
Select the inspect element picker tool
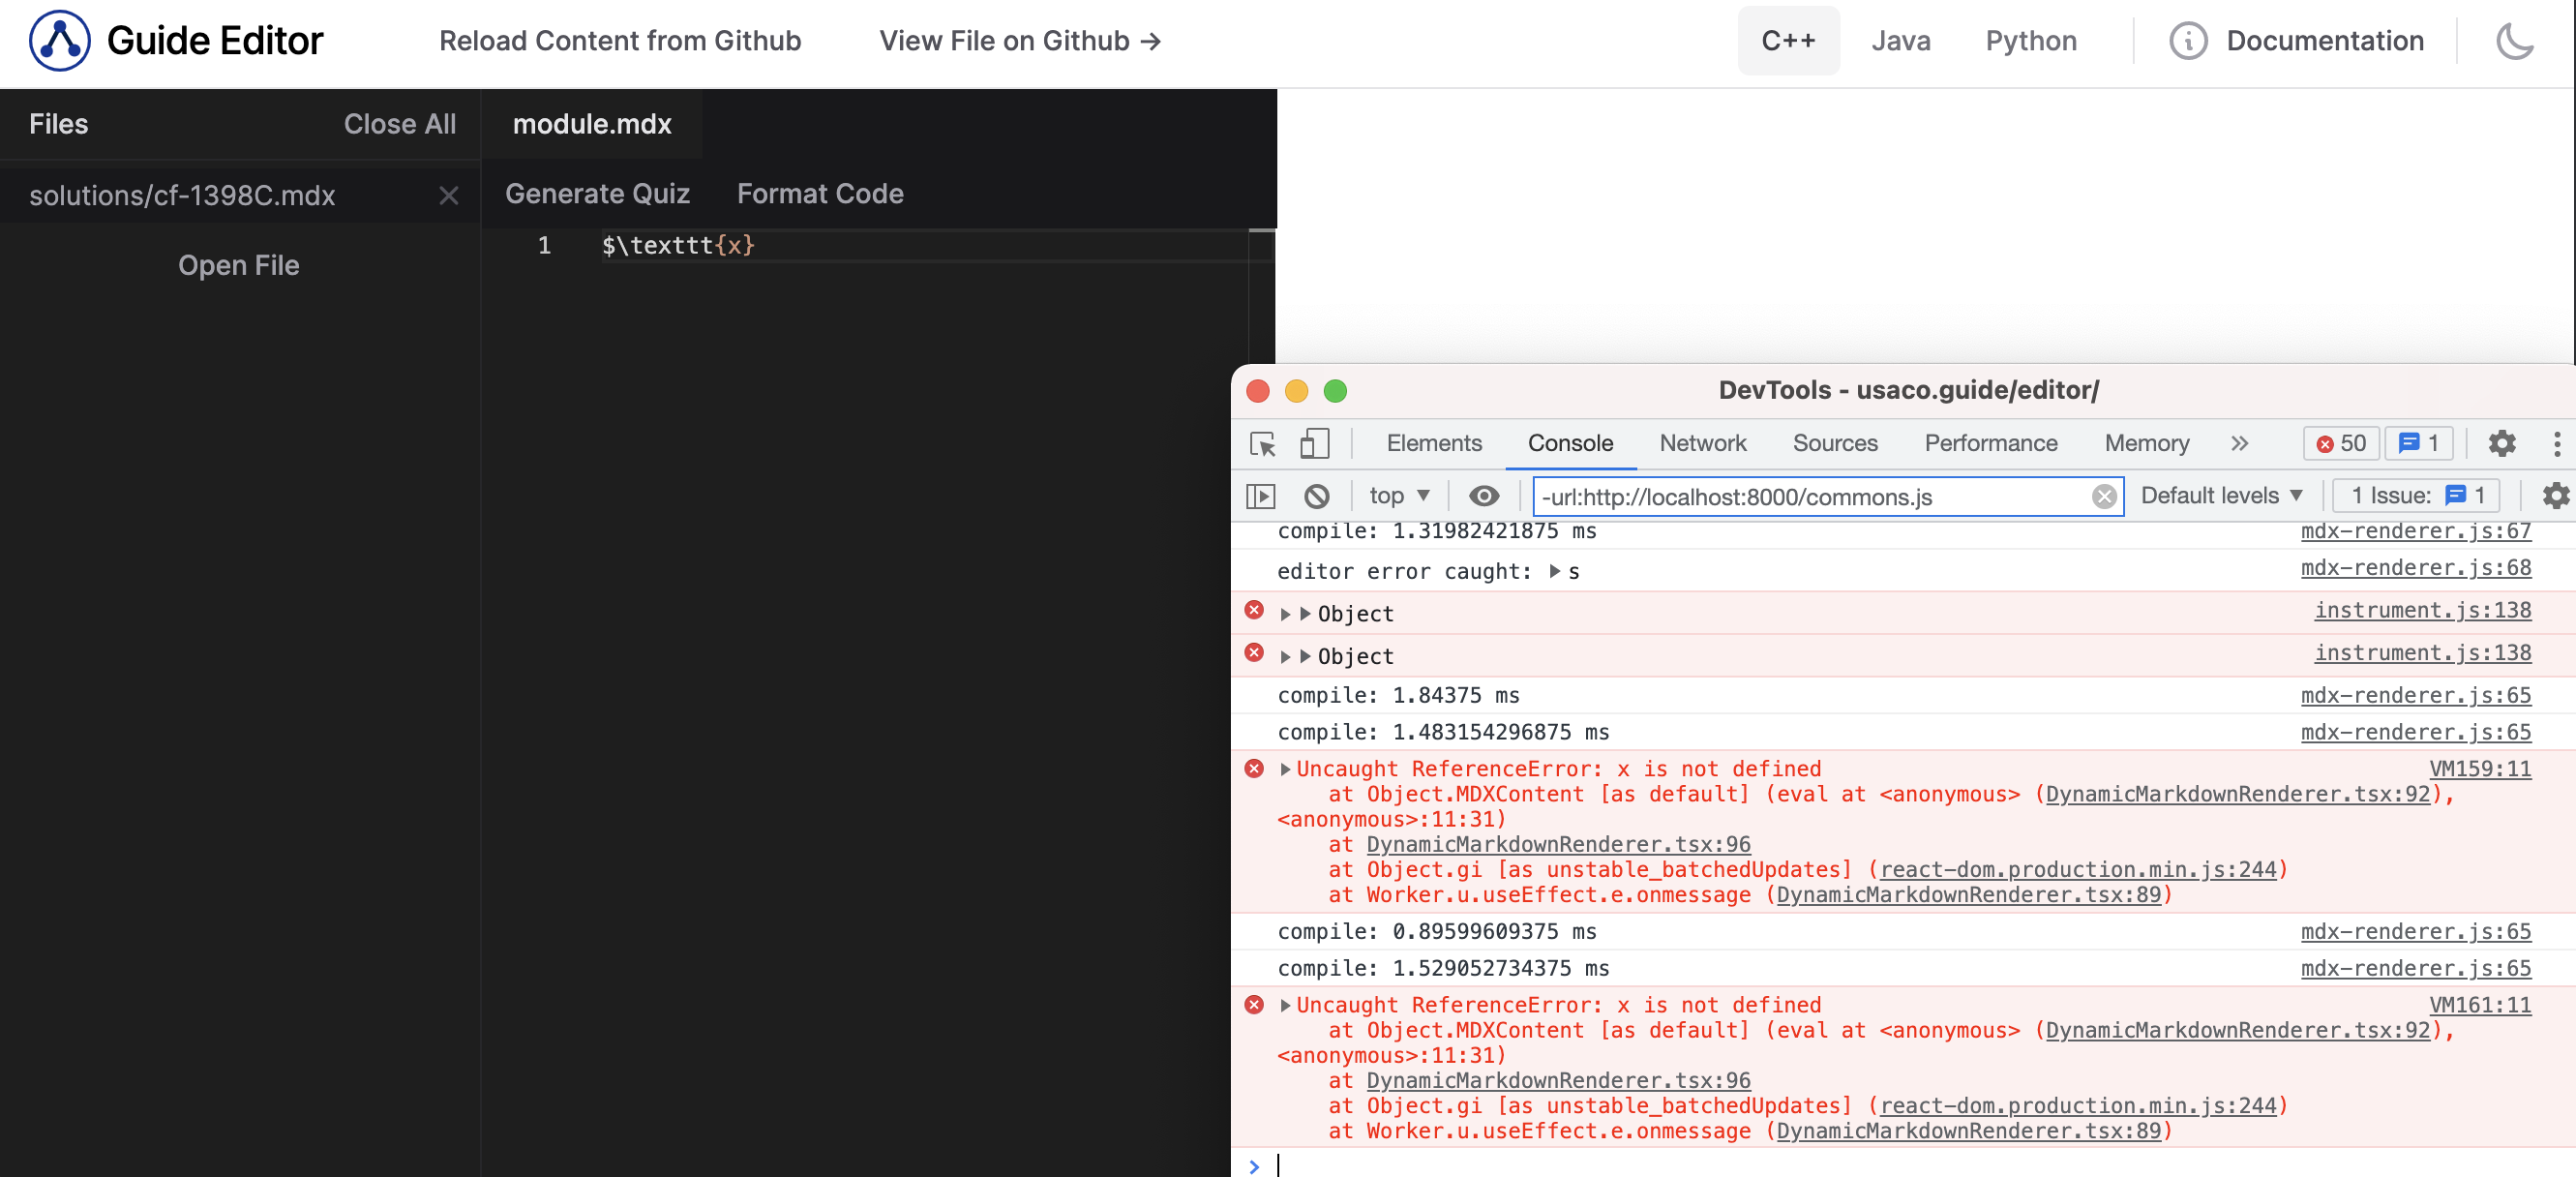(1262, 445)
